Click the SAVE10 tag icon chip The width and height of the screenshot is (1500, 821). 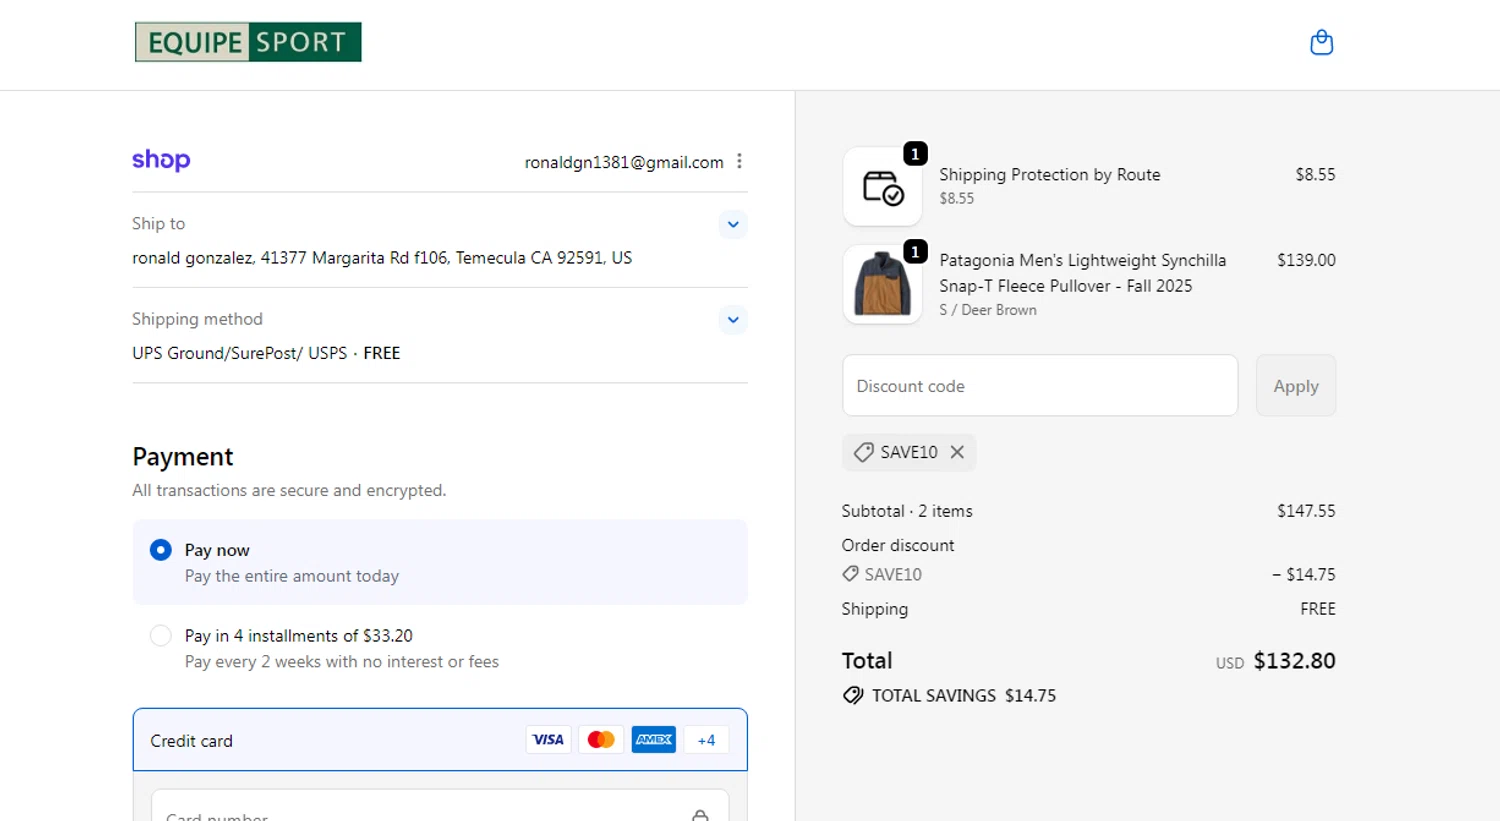pyautogui.click(x=909, y=452)
